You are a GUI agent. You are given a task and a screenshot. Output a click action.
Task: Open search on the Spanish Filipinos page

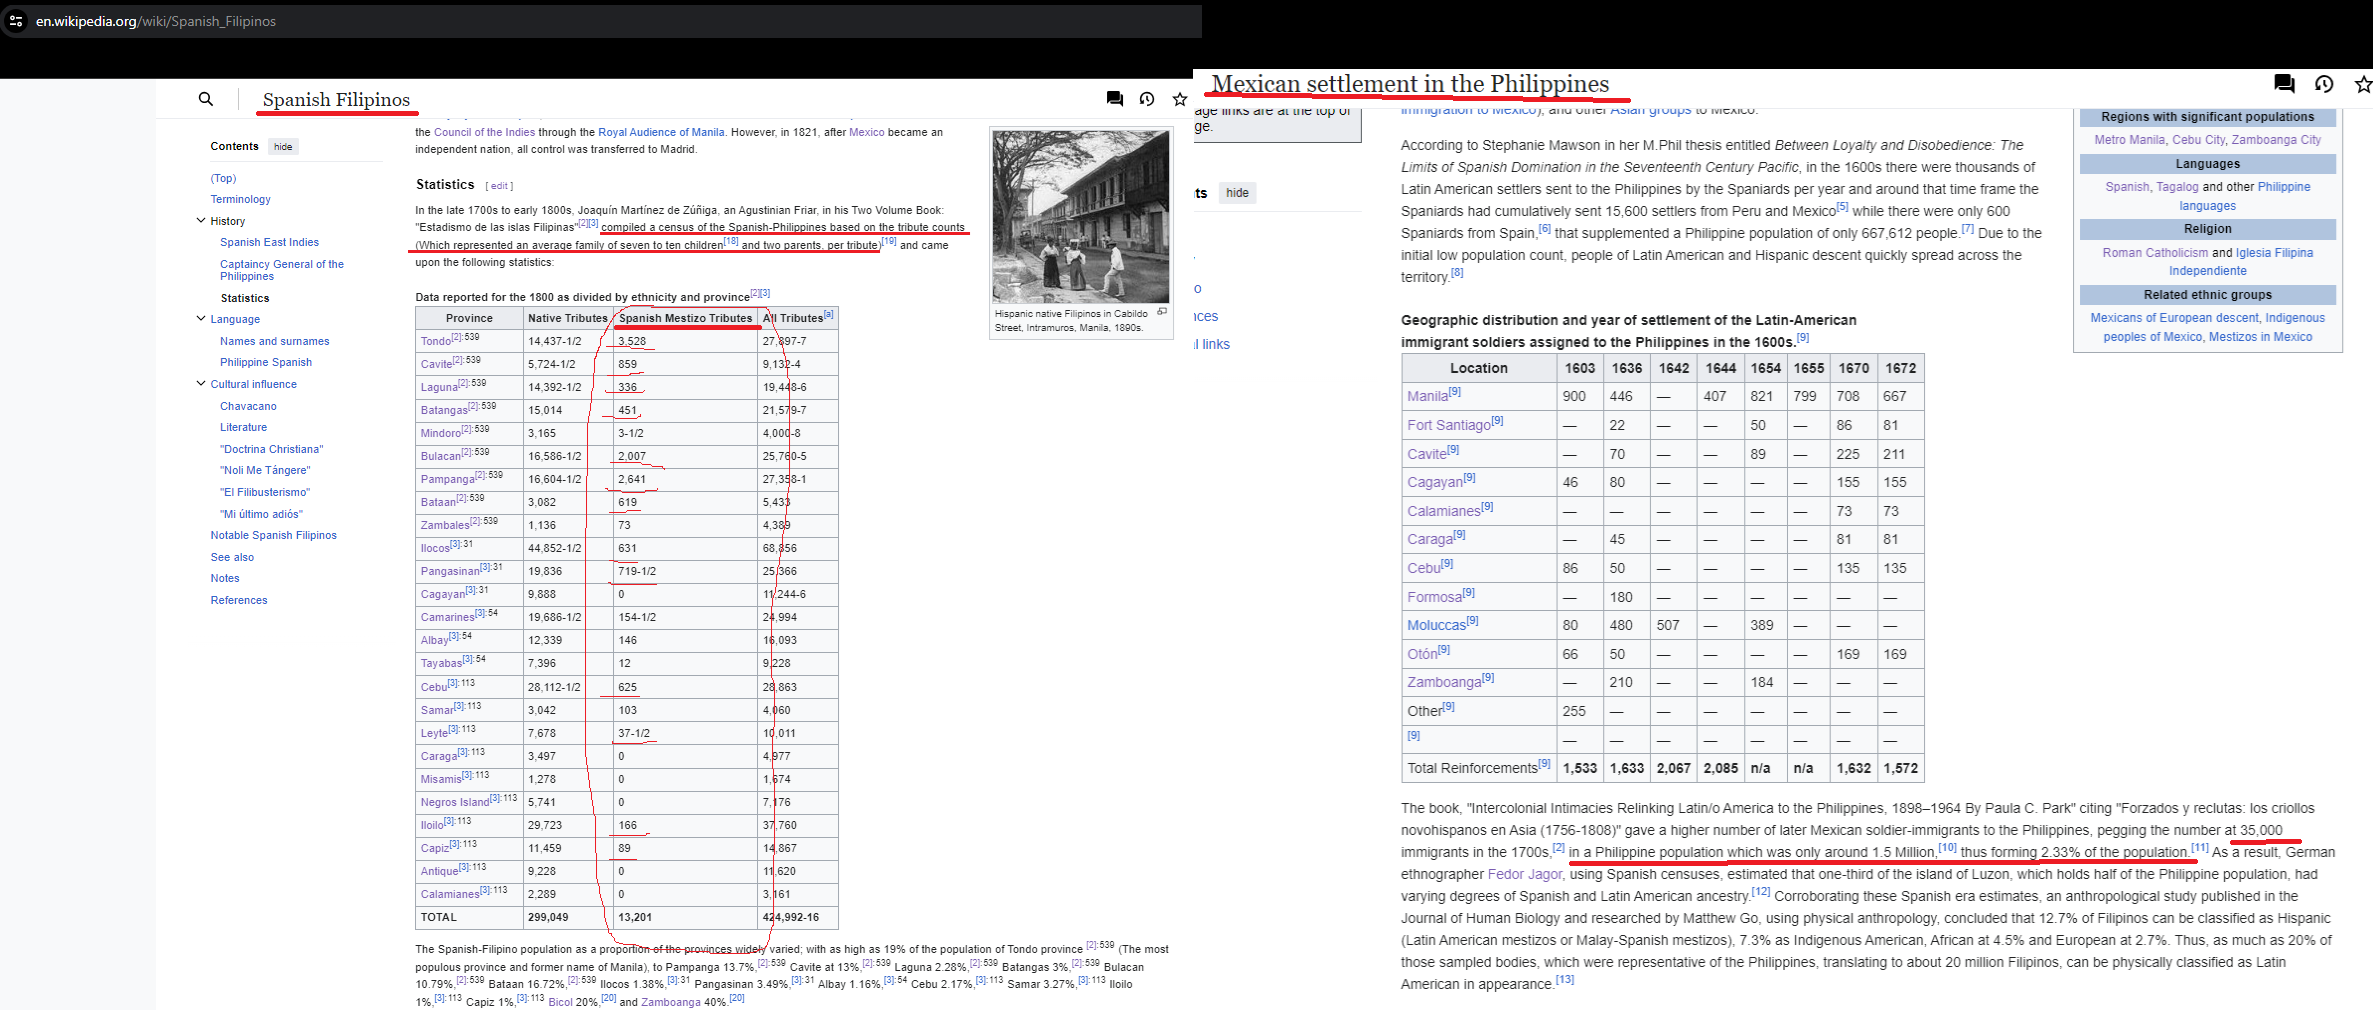(206, 99)
